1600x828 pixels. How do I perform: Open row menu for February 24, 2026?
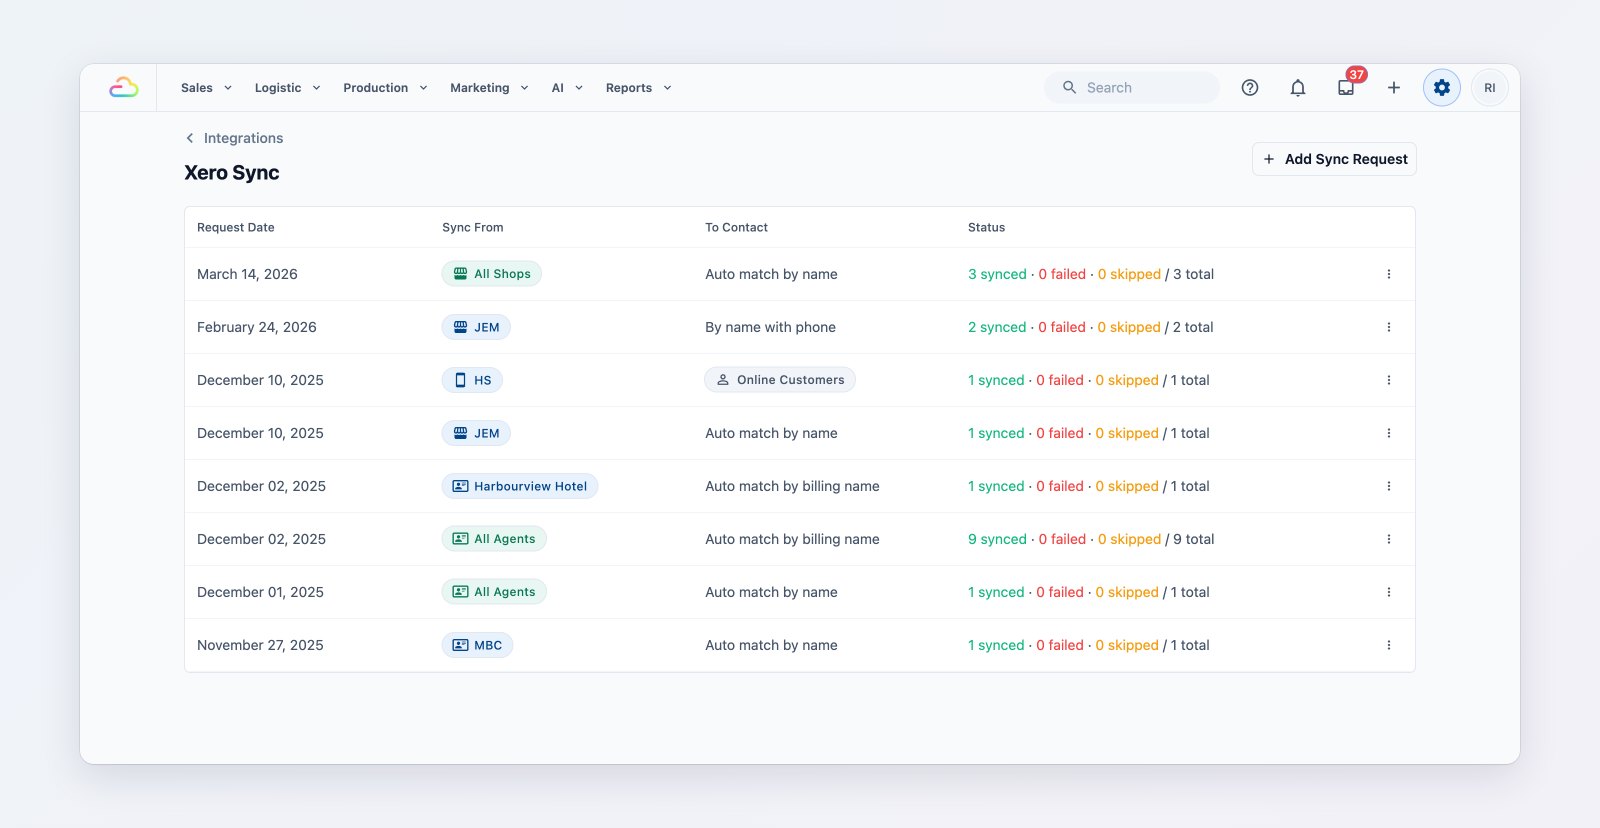point(1389,327)
